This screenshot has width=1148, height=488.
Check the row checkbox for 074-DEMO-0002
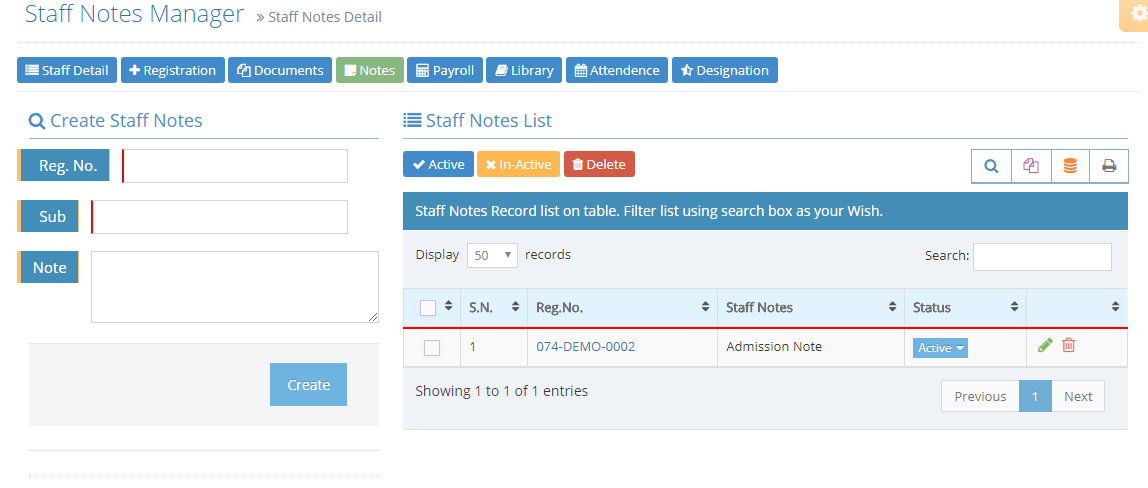point(432,348)
